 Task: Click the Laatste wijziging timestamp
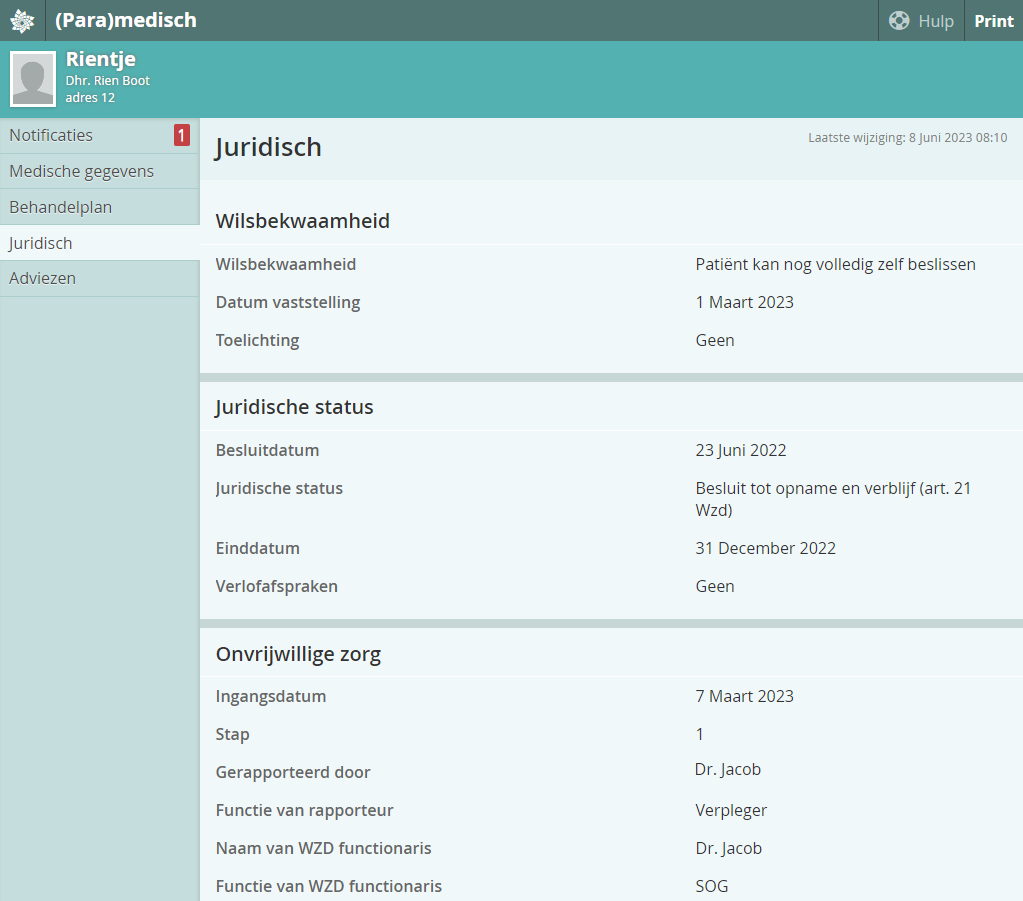(x=907, y=138)
